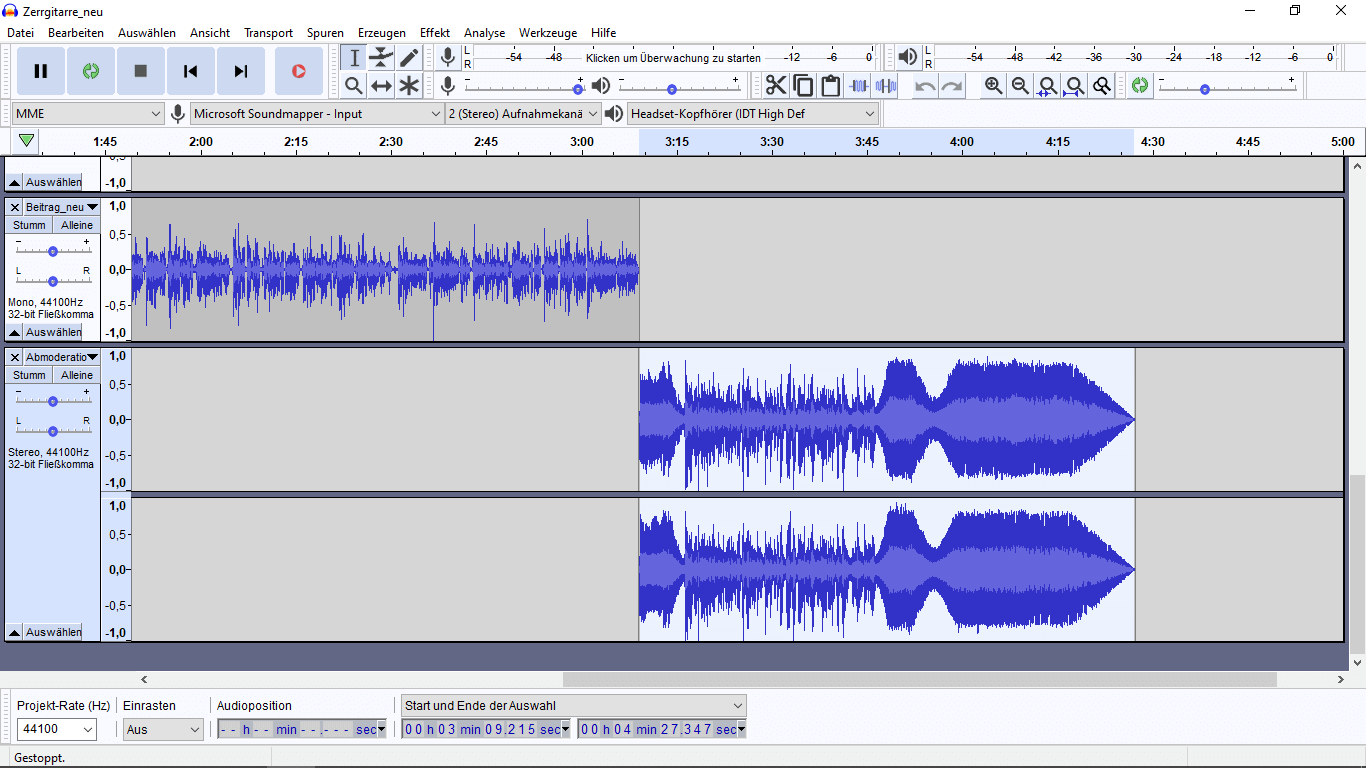
Task: Click the Pause transport button
Action: click(x=41, y=71)
